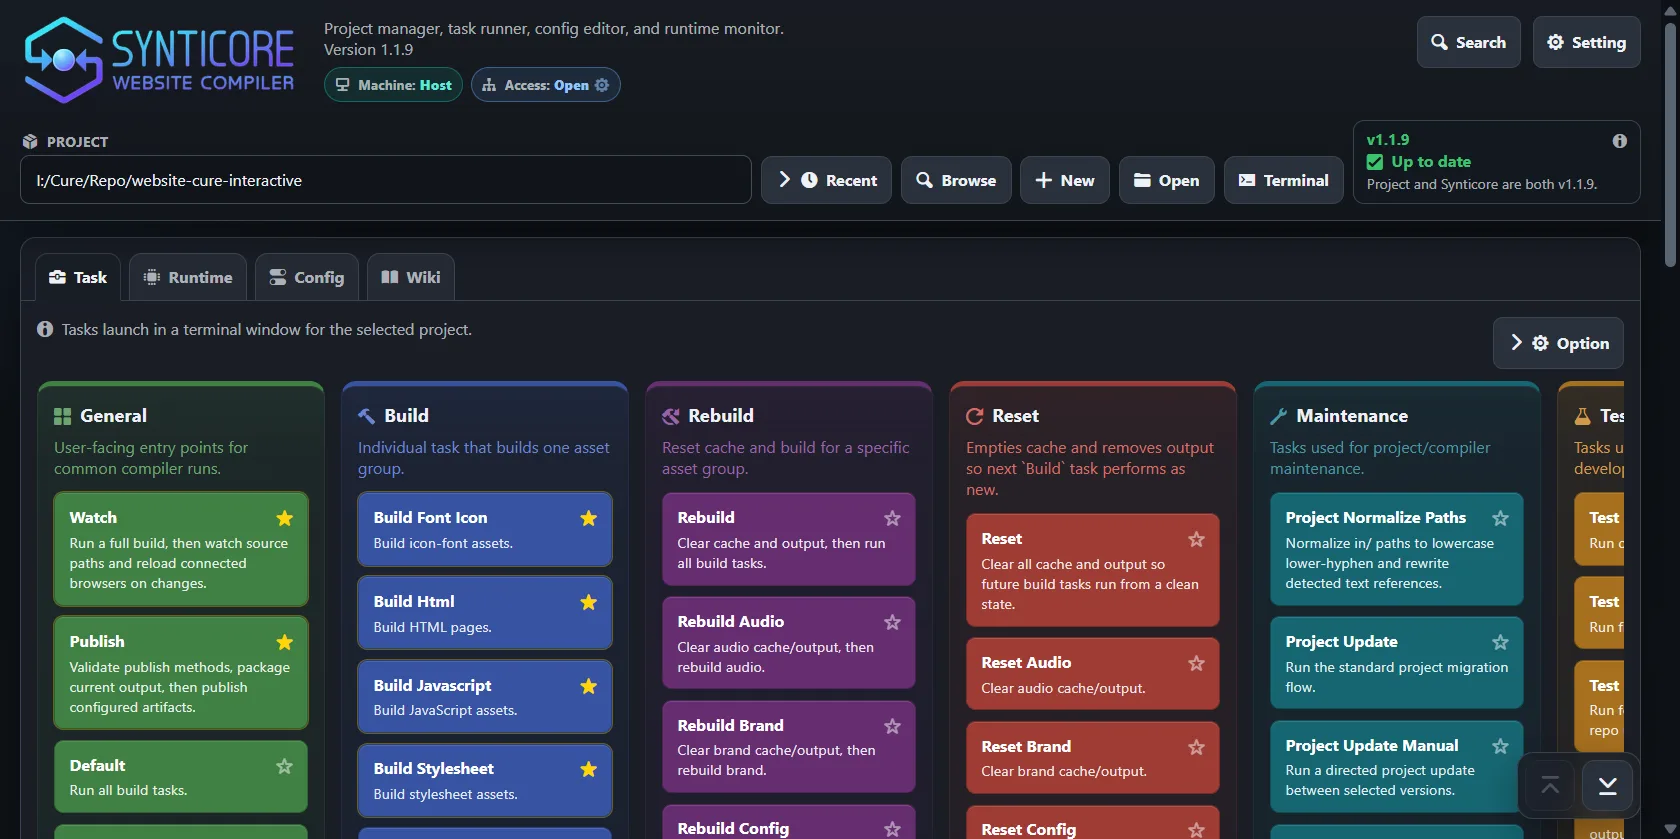
Task: Click the Rebuild group icon
Action: pyautogui.click(x=670, y=416)
